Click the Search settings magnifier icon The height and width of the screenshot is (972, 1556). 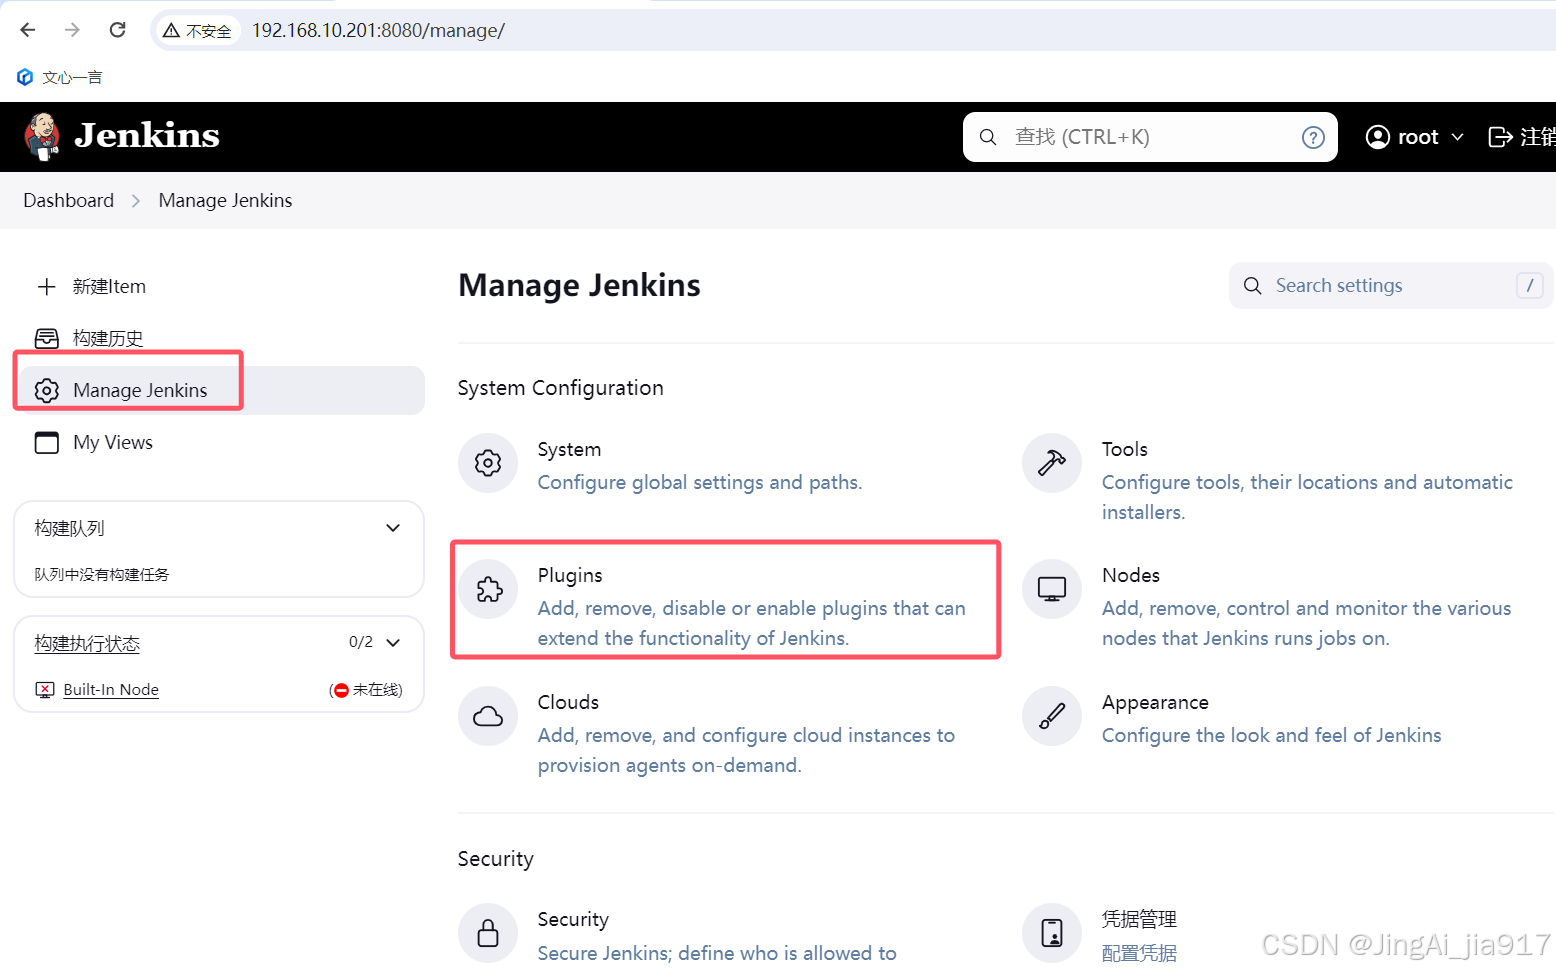click(x=1252, y=286)
